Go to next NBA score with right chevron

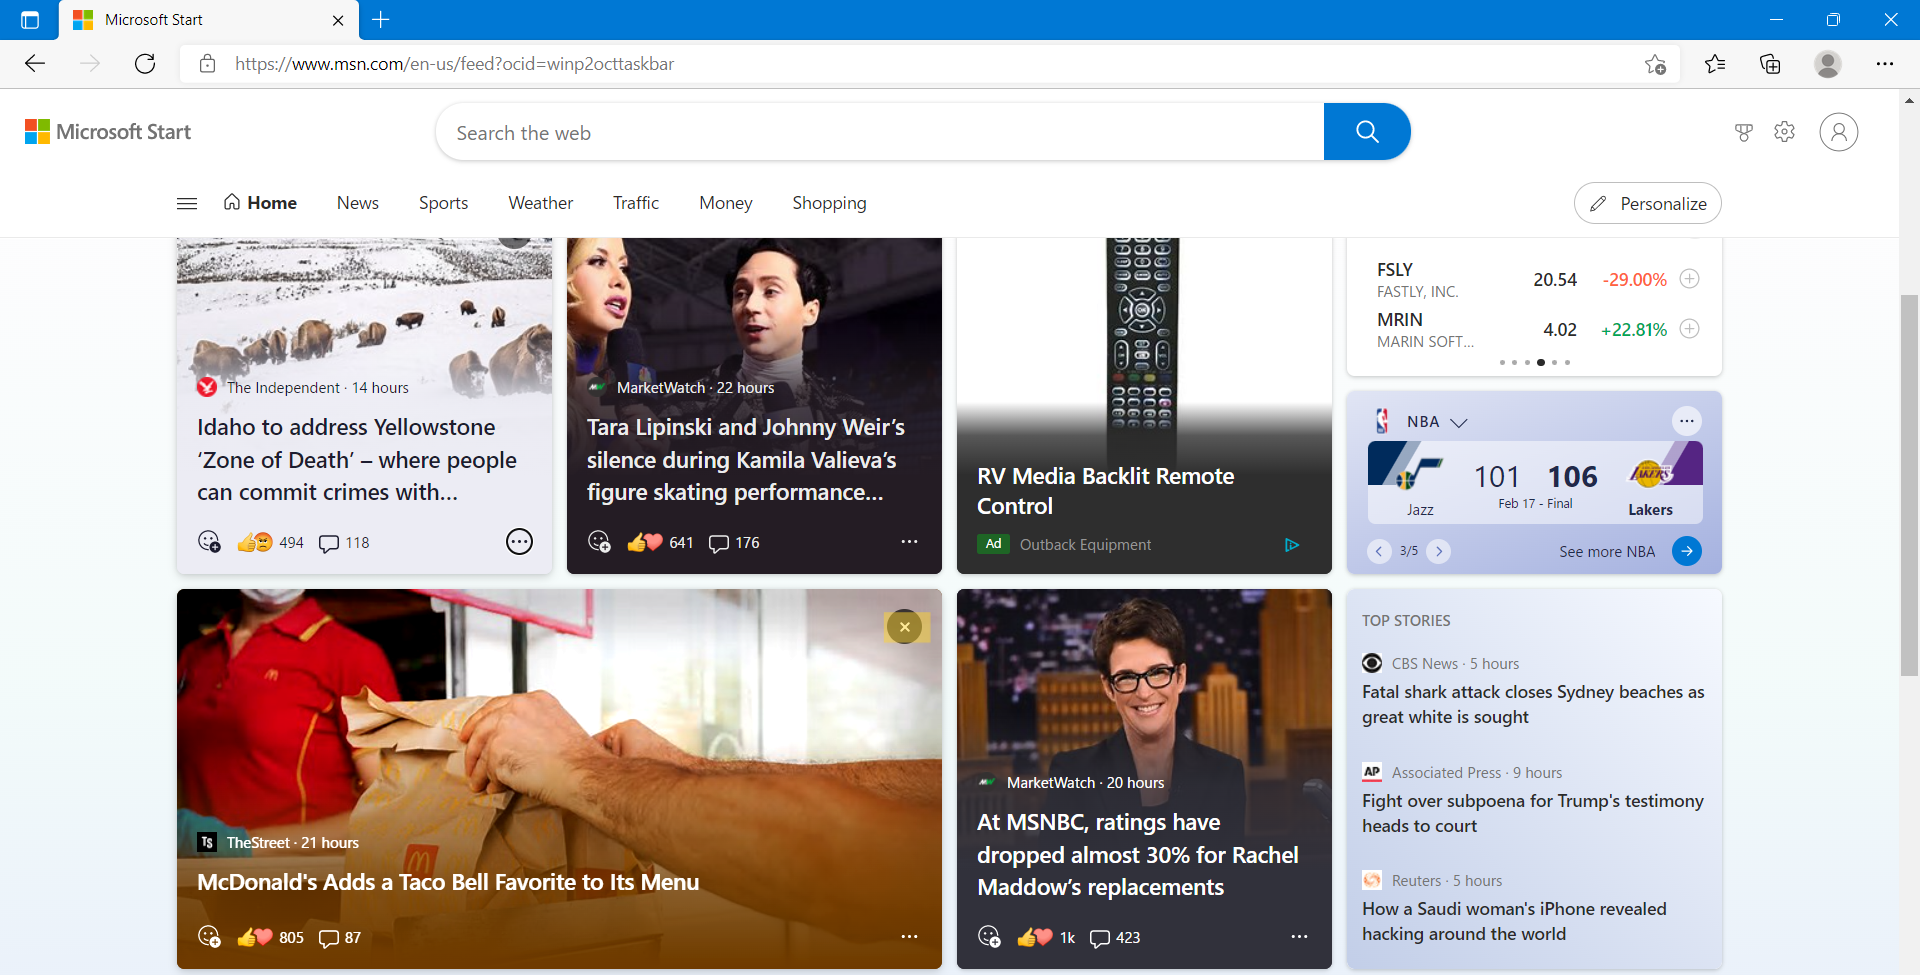1440,551
